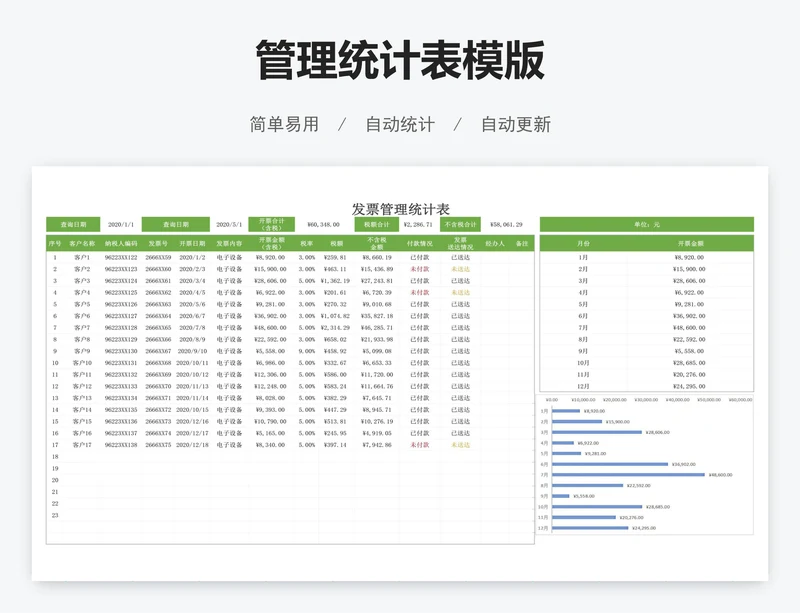Click the 9.00% tax rate cell
800x613 pixels.
307,351
